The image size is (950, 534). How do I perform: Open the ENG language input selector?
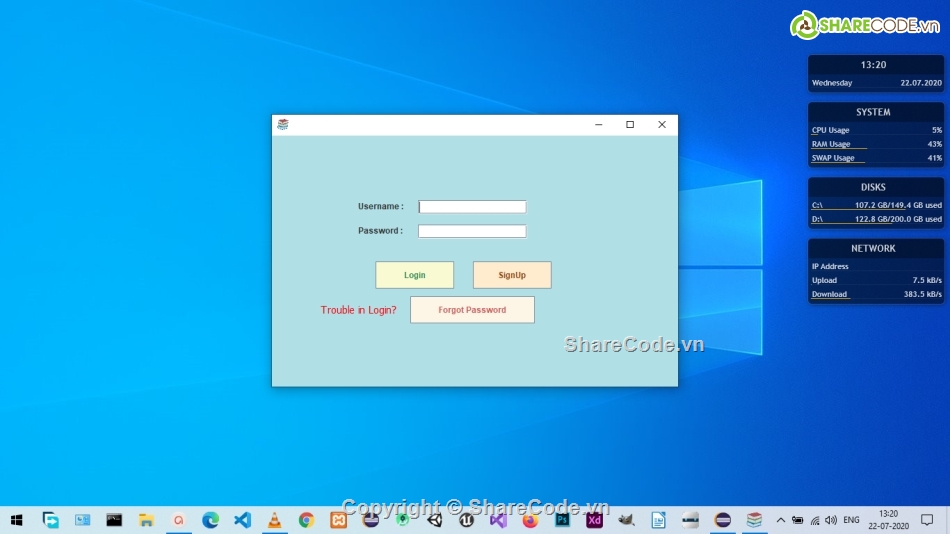point(851,520)
